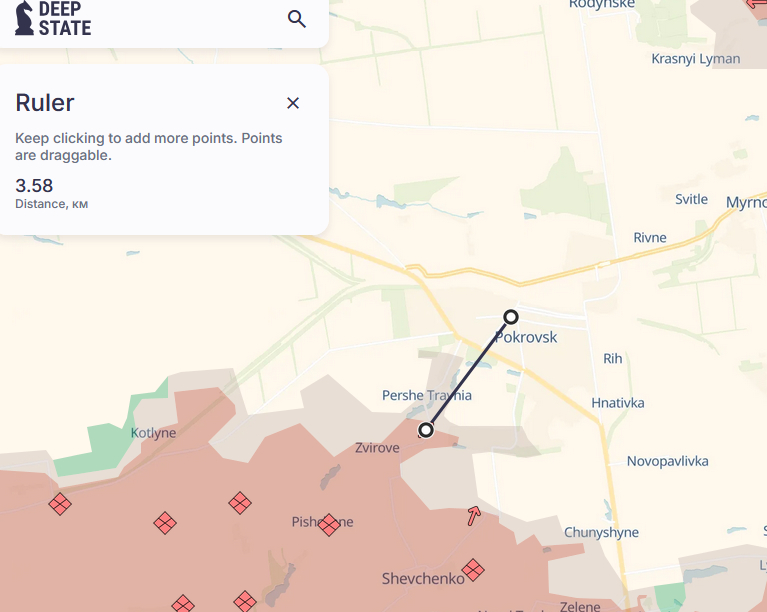The height and width of the screenshot is (612, 767).
Task: Click the Chunyshyne settlement label
Action: 601,533
